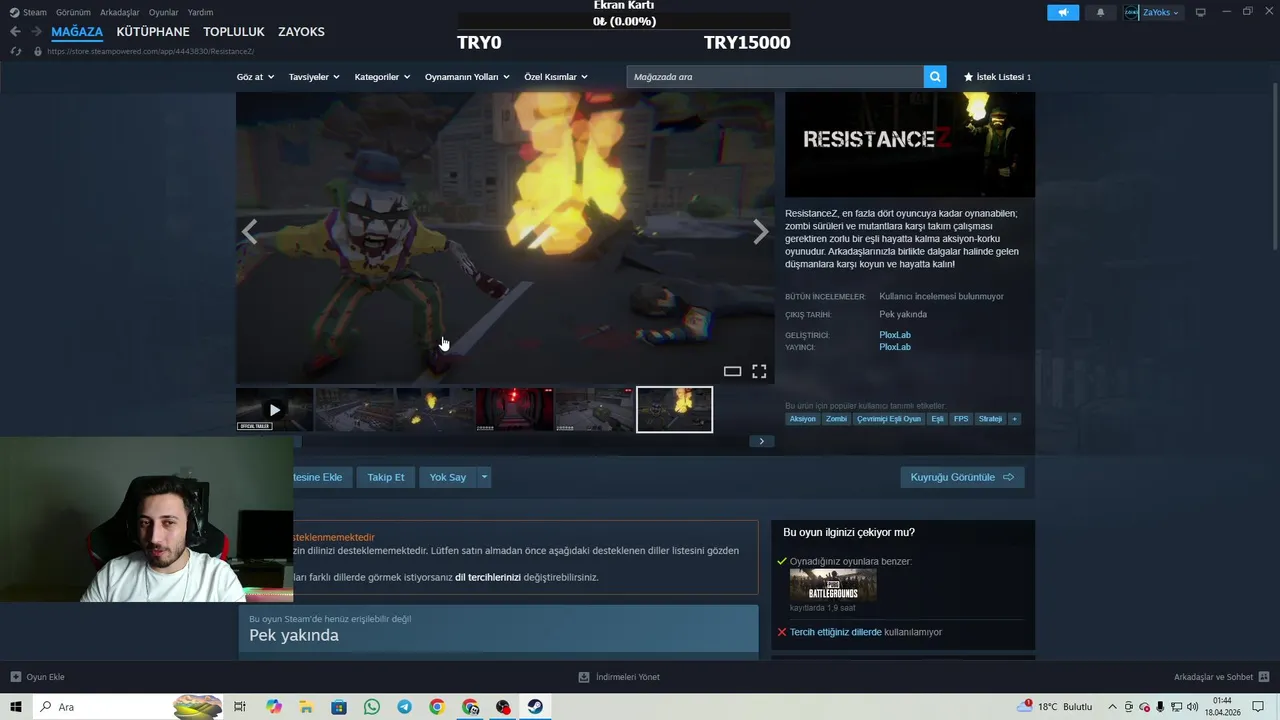Open the arrow next to Yok Say
The image size is (1280, 720).
(x=484, y=477)
